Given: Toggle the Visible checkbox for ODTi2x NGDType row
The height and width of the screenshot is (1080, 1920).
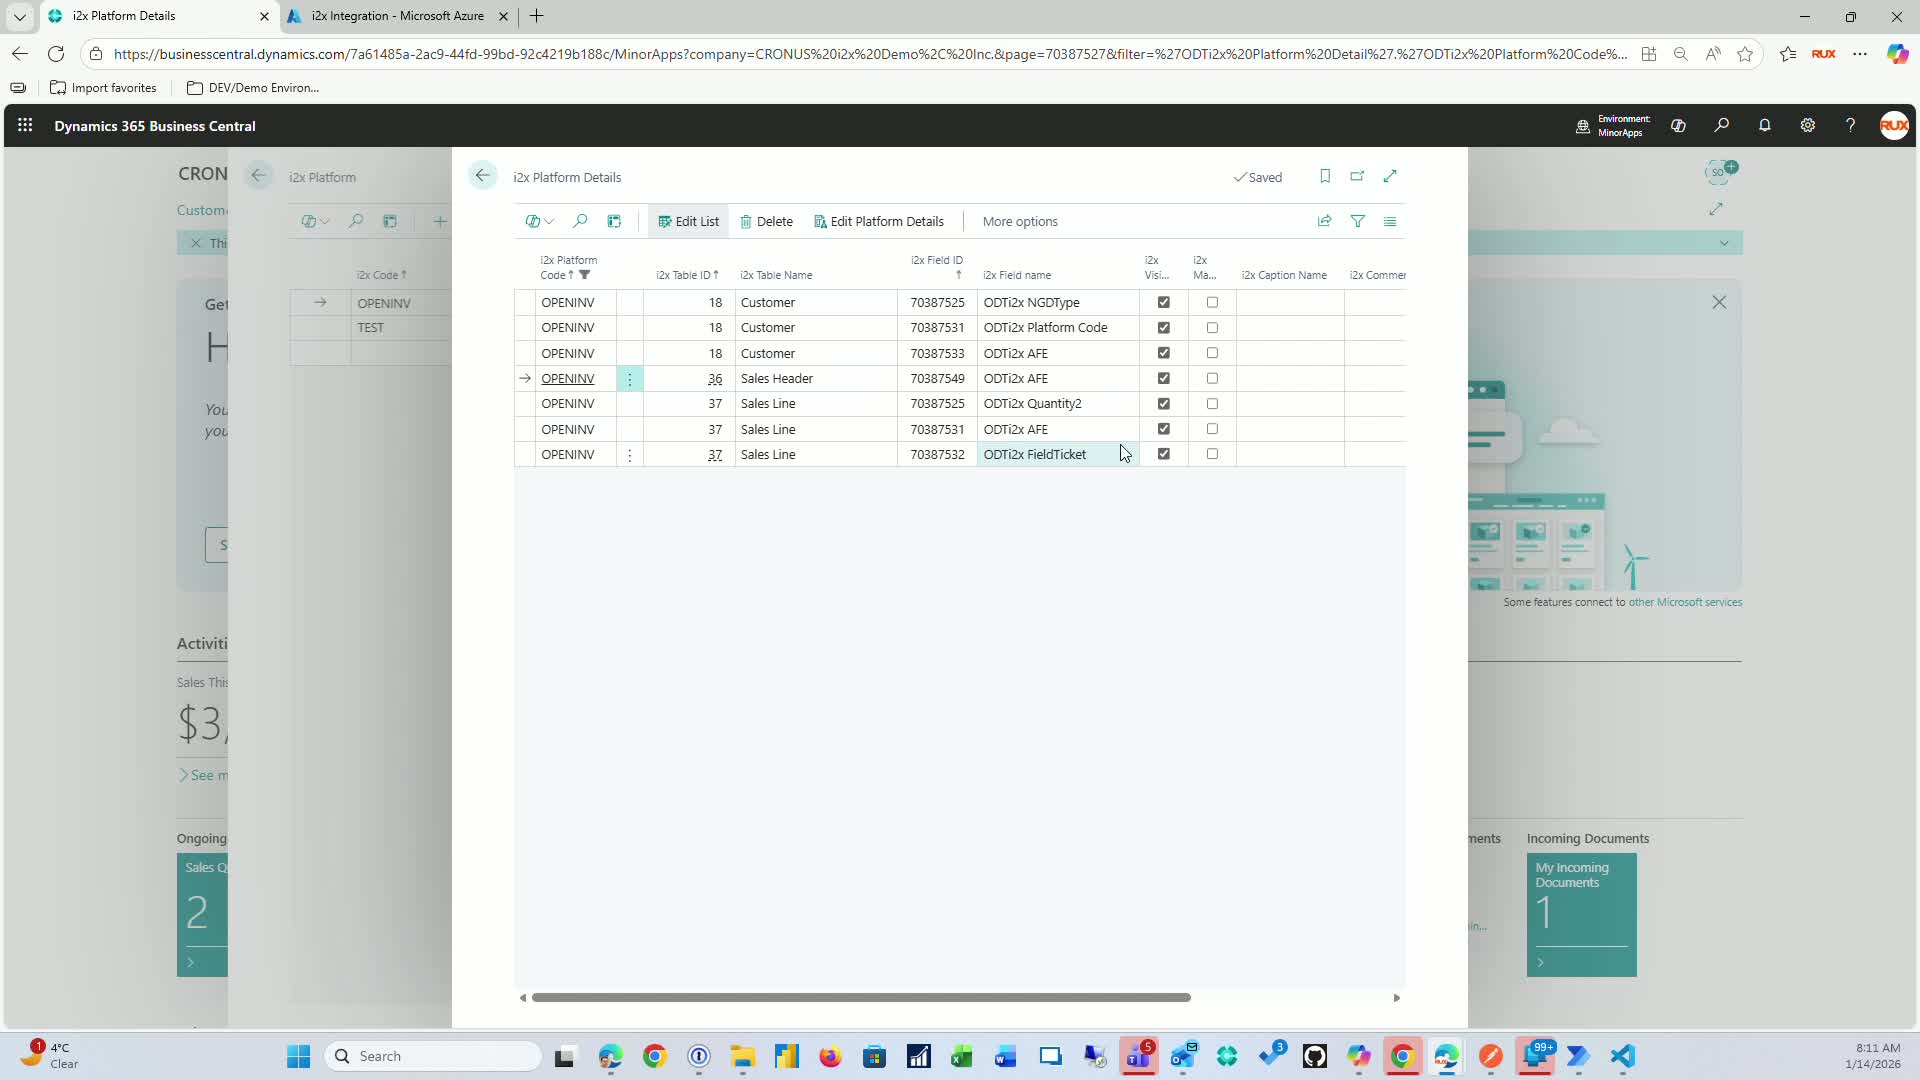Looking at the screenshot, I should point(1163,302).
